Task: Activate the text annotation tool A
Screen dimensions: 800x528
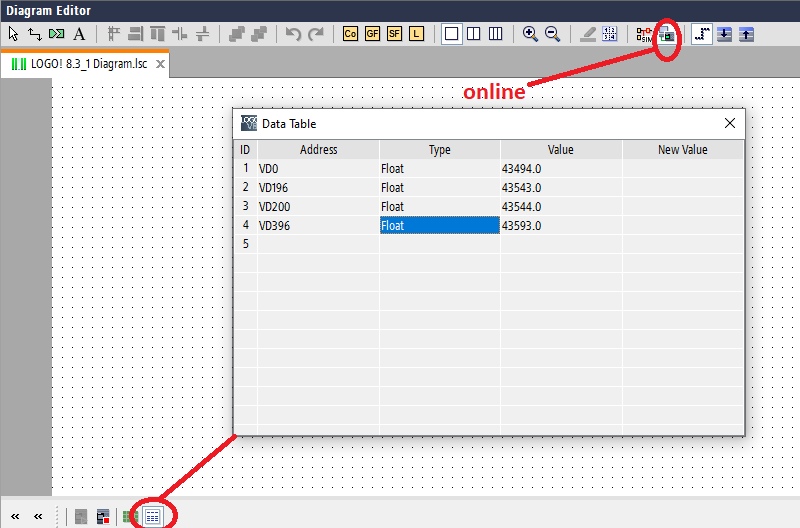Action: [x=79, y=34]
